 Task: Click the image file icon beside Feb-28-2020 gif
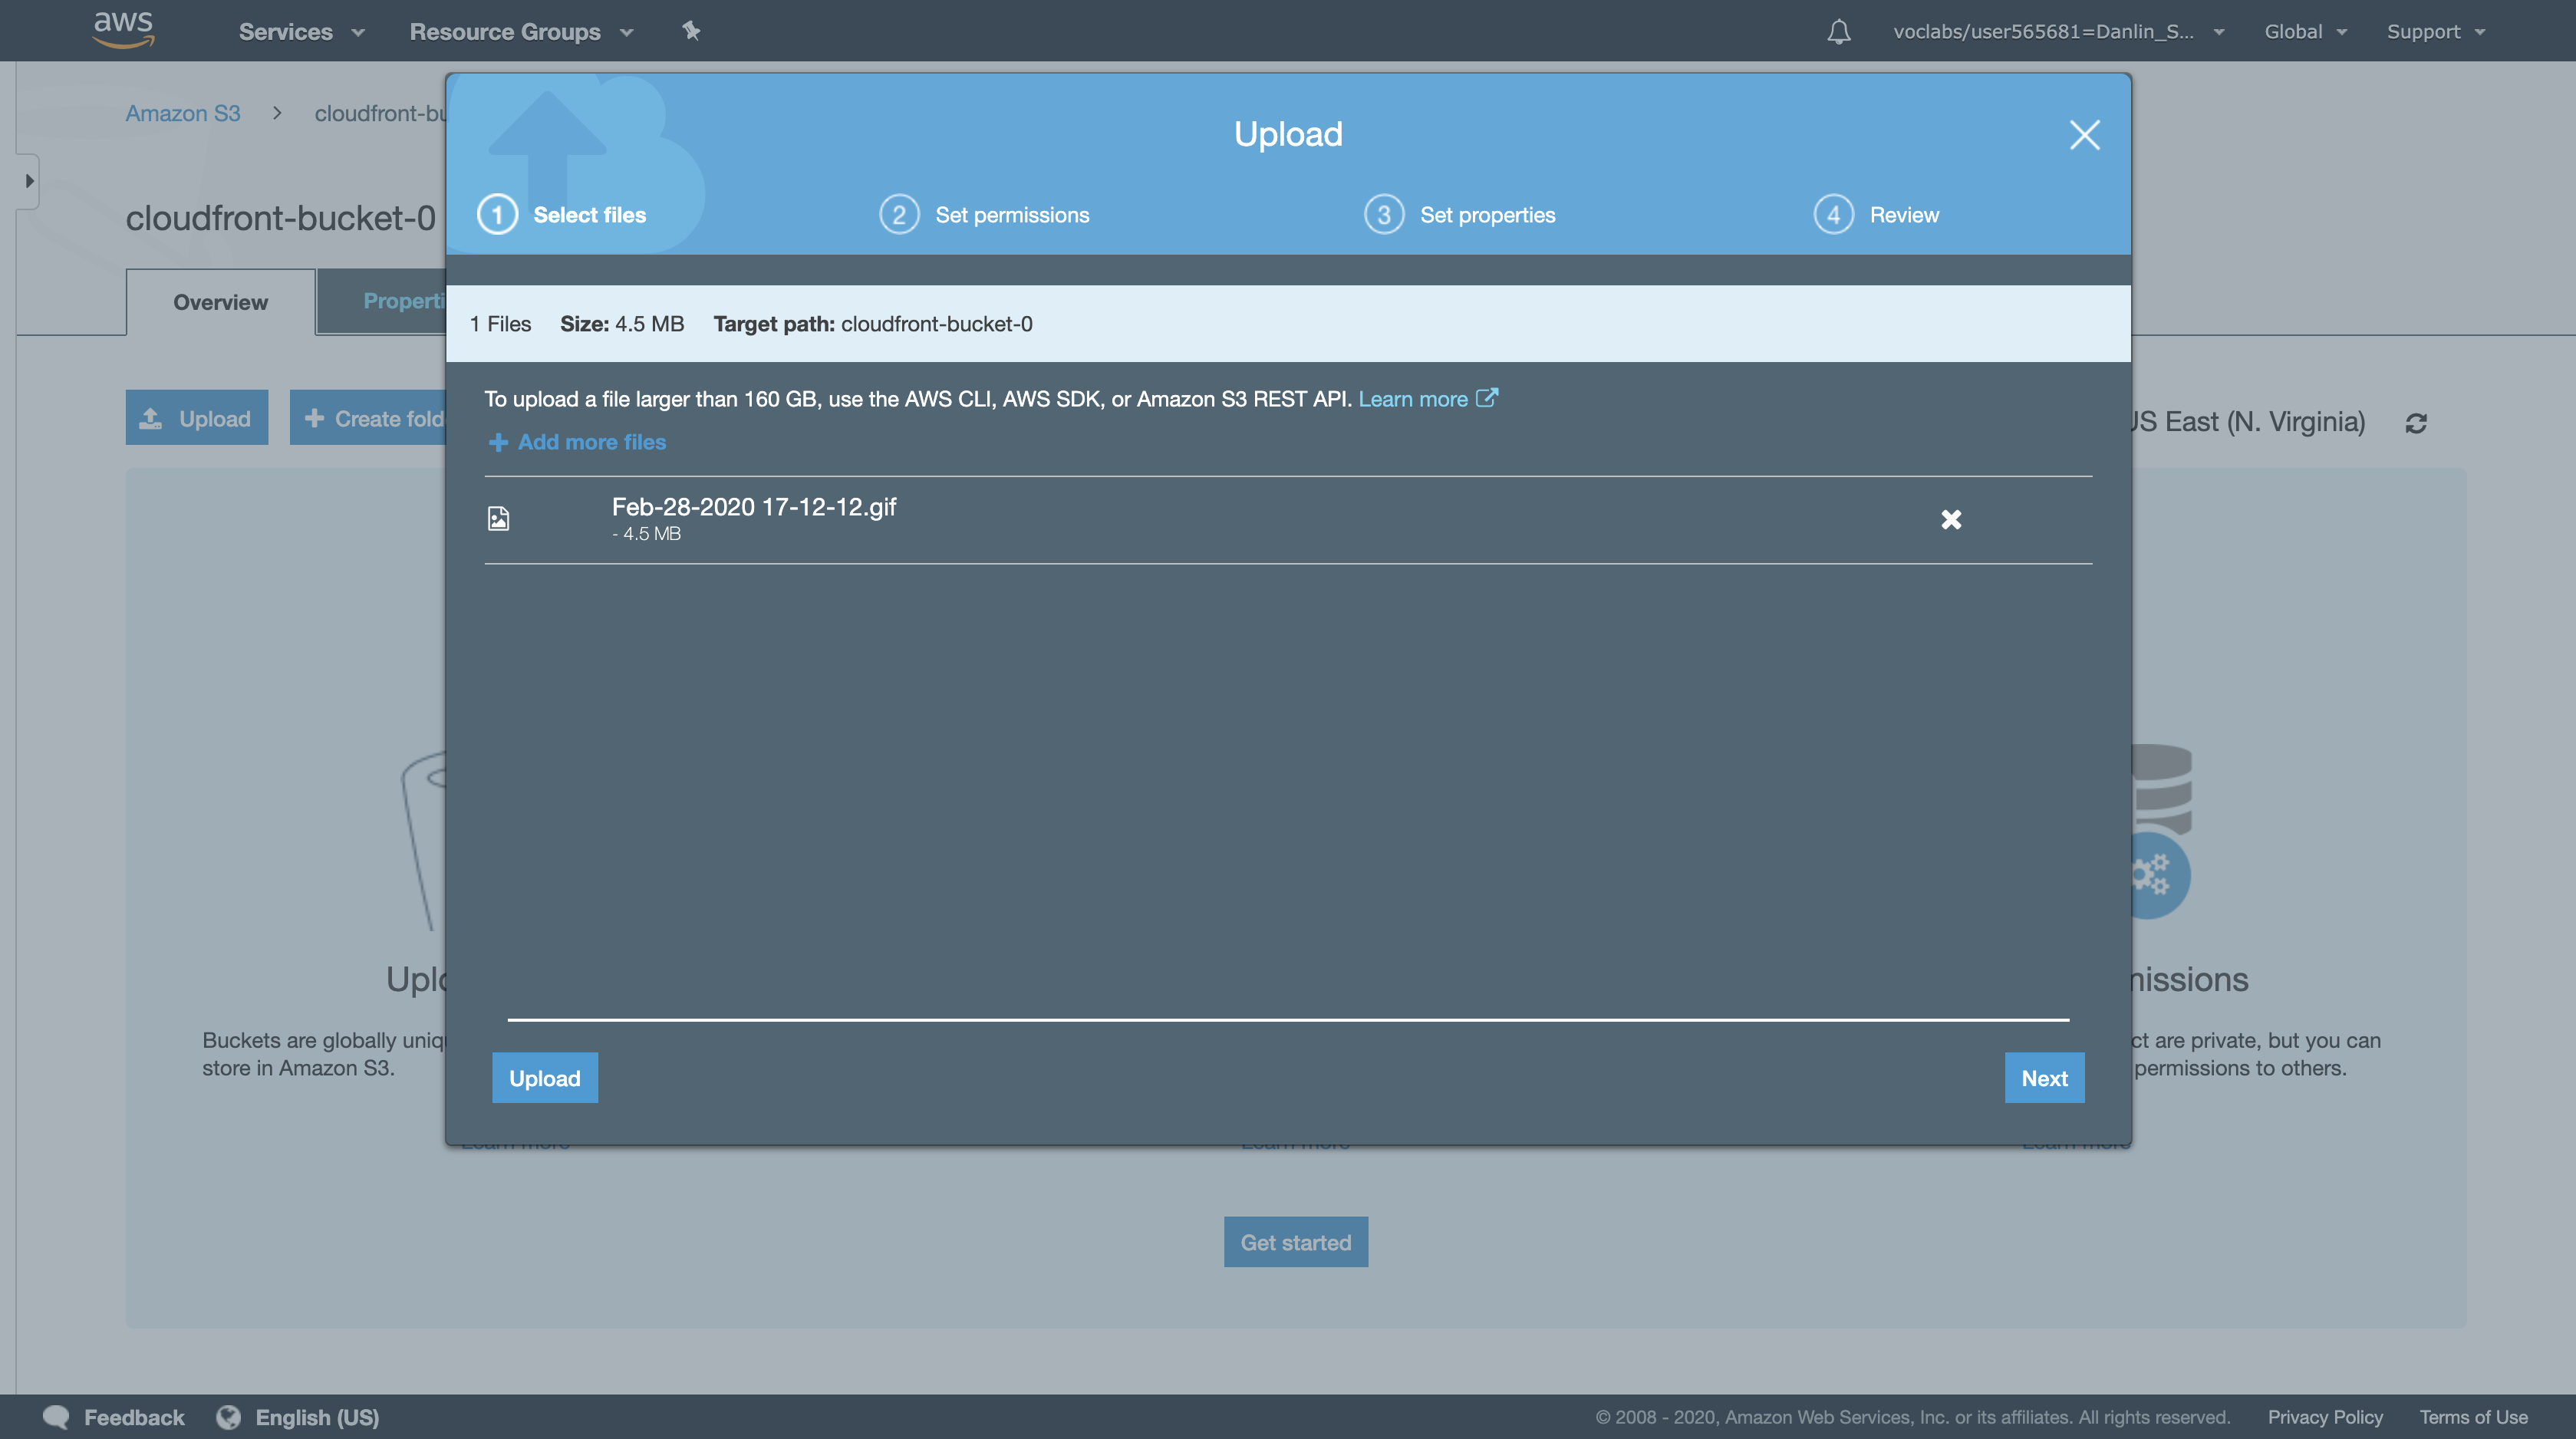click(x=498, y=518)
